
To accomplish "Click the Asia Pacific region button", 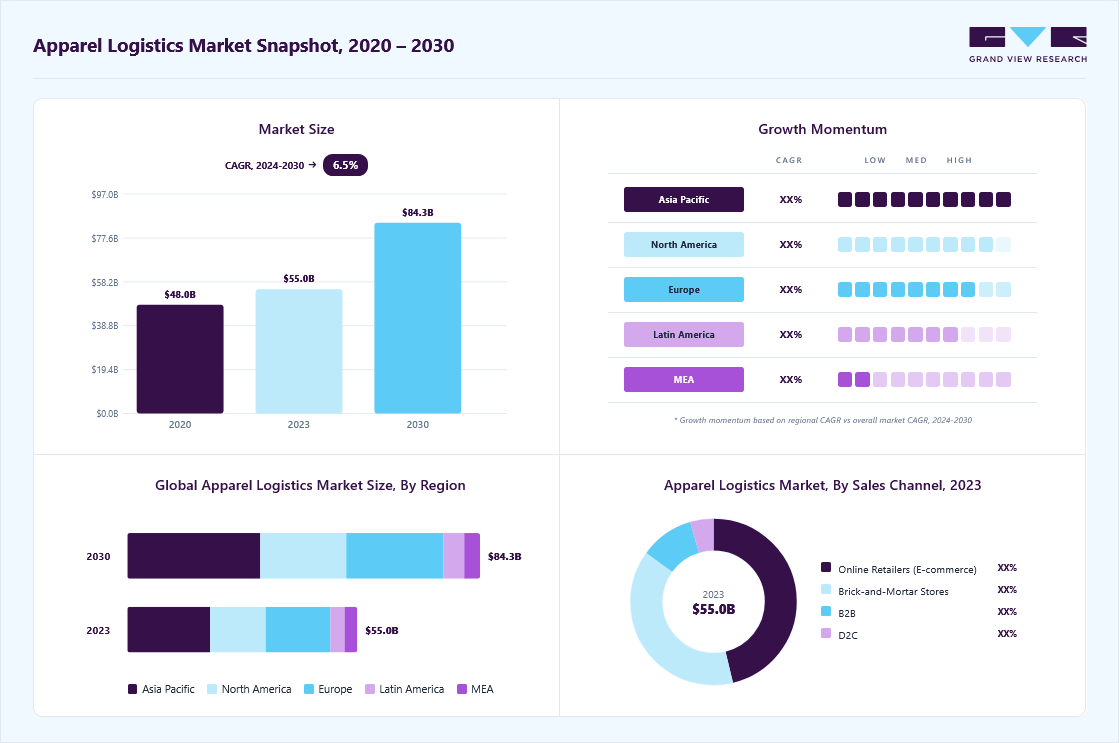I will (x=684, y=199).
